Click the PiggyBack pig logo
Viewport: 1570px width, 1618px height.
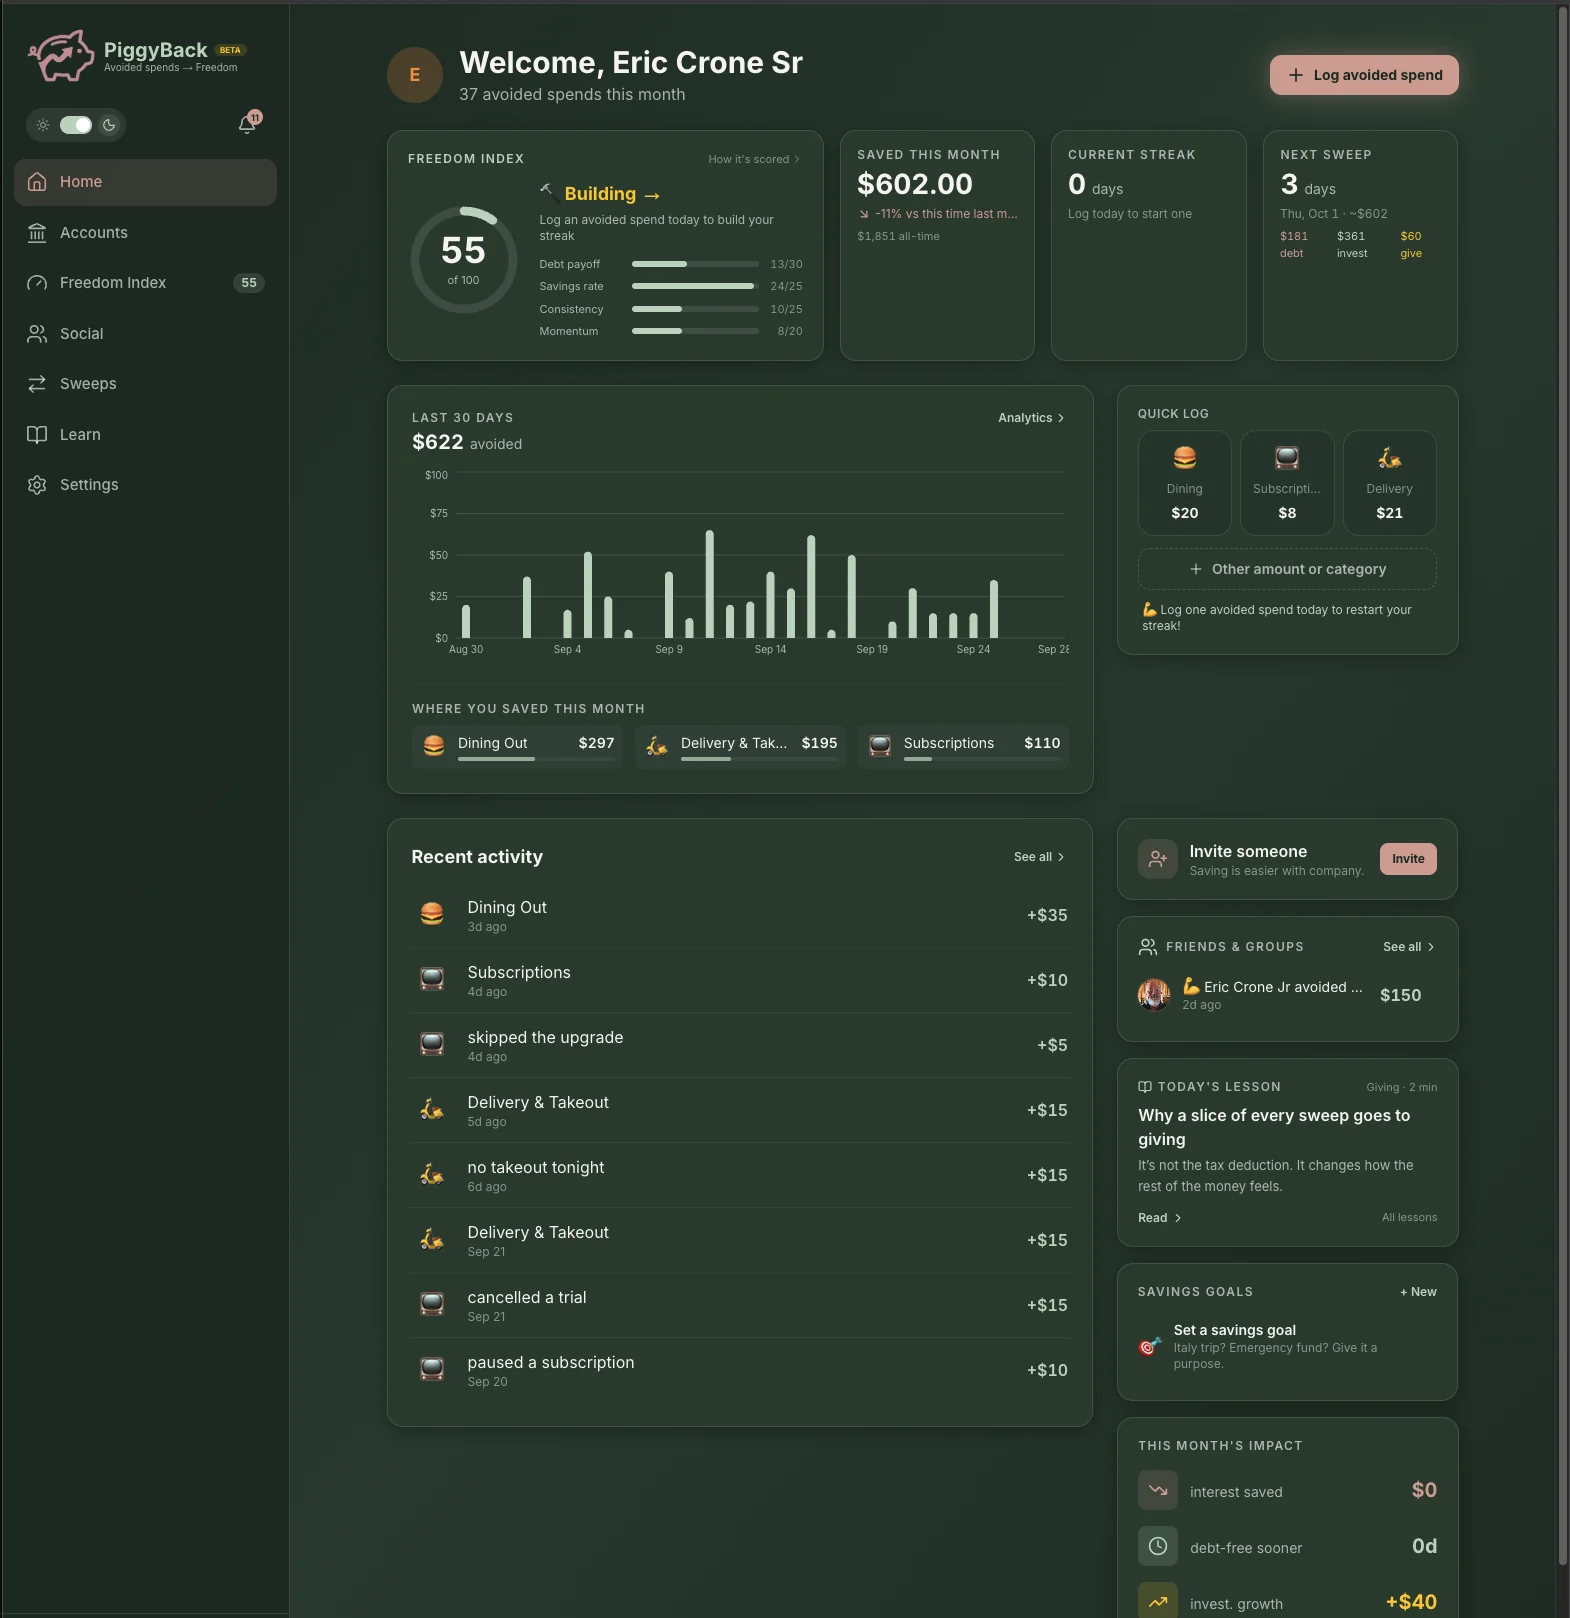pos(61,56)
